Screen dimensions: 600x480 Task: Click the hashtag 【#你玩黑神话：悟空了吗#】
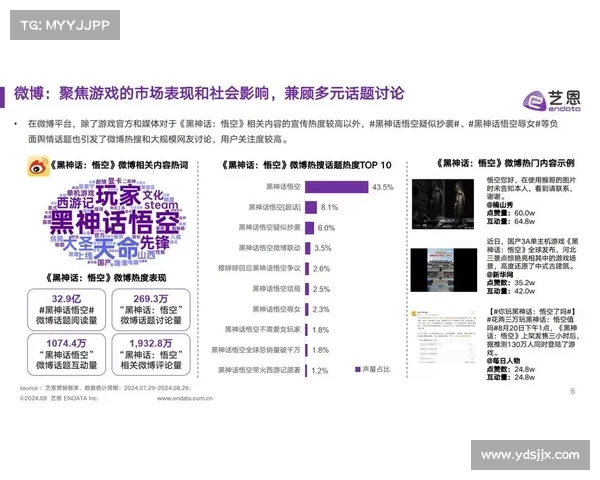tap(532, 311)
